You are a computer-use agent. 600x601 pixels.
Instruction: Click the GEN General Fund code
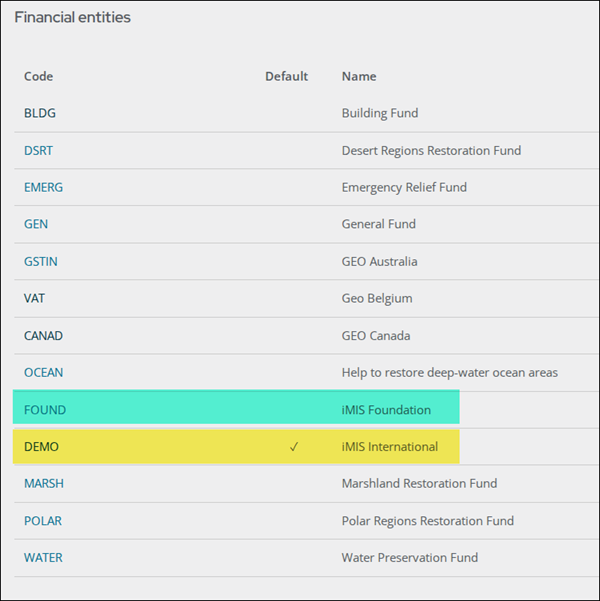(35, 224)
